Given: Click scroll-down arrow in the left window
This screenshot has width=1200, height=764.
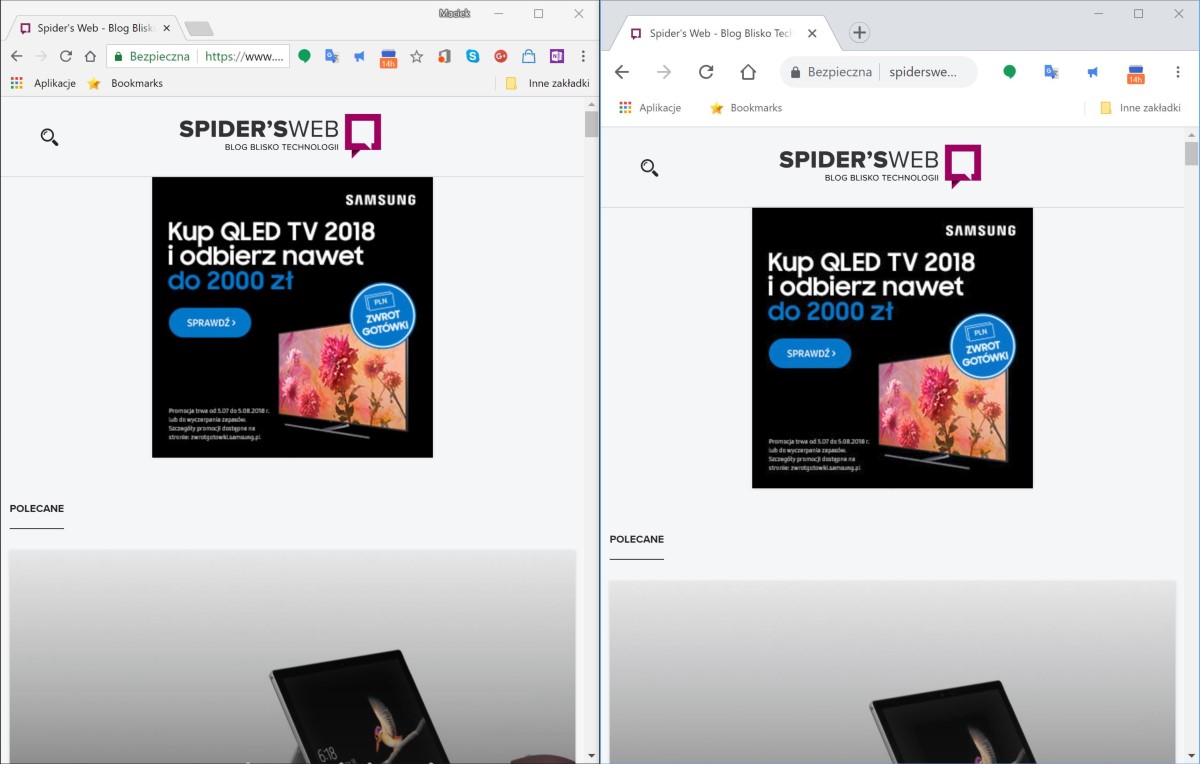Looking at the screenshot, I should coord(591,755).
